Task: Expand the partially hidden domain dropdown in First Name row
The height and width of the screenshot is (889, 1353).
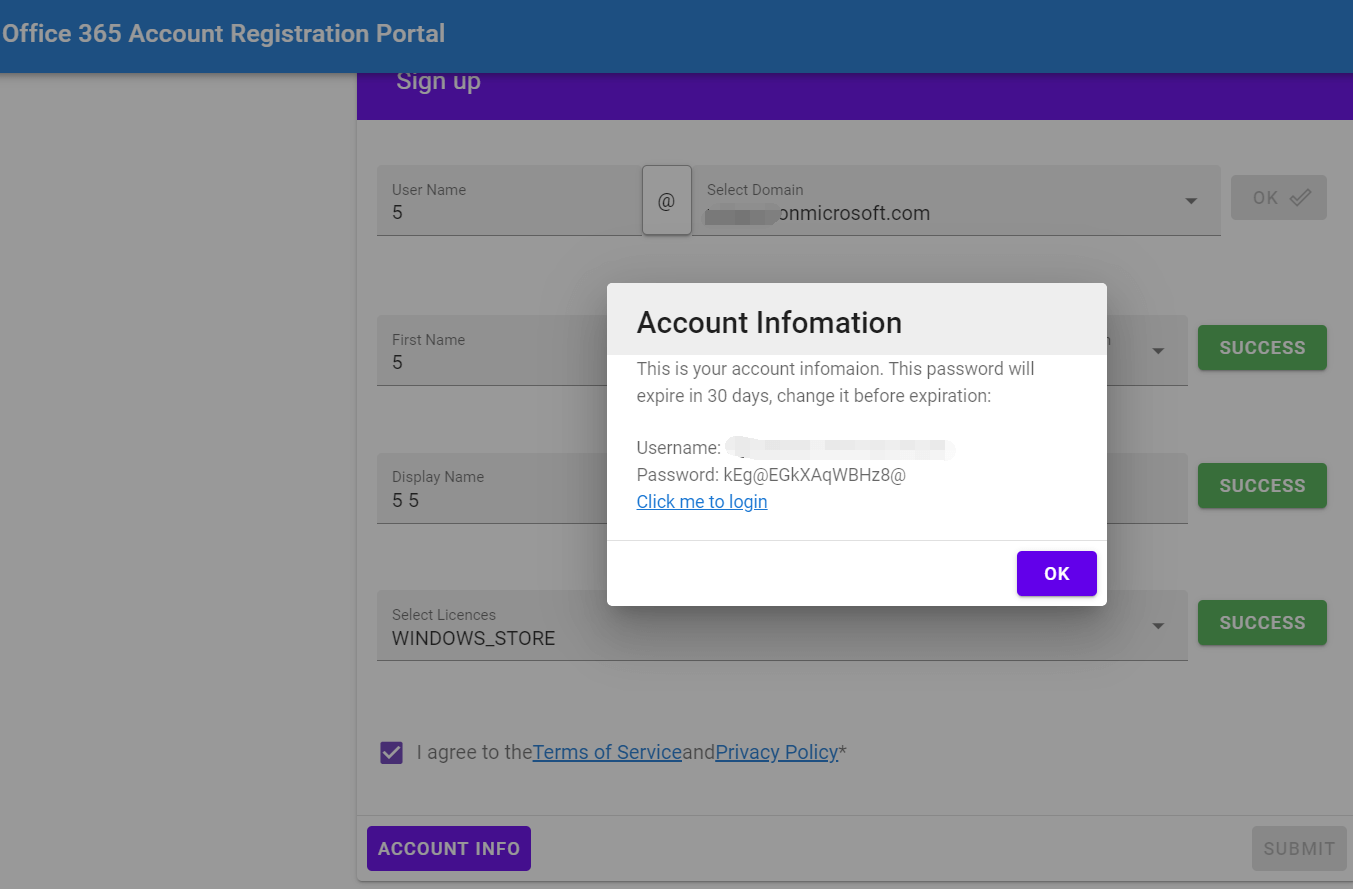Action: click(x=1157, y=350)
